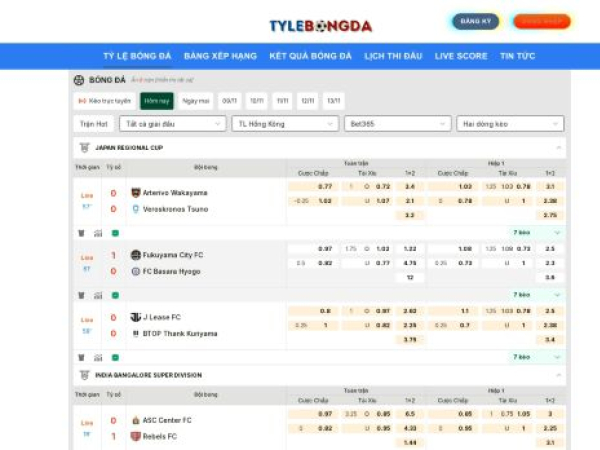
Task: Select the Hôm nay date filter
Action: [157, 101]
